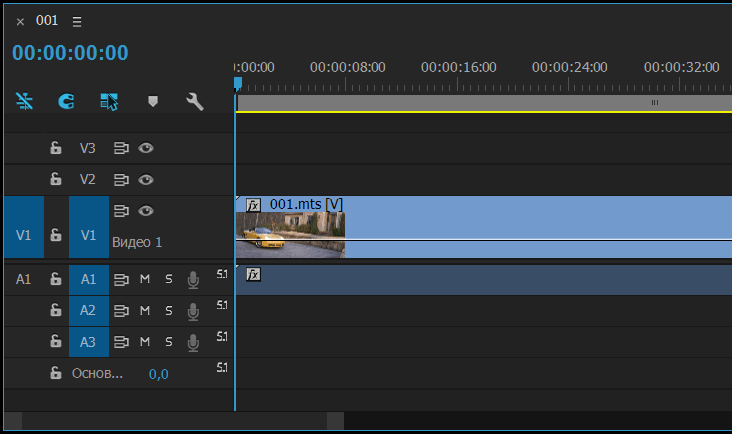The height and width of the screenshot is (434, 732).
Task: Add a marker with marker icon
Action: [153, 101]
